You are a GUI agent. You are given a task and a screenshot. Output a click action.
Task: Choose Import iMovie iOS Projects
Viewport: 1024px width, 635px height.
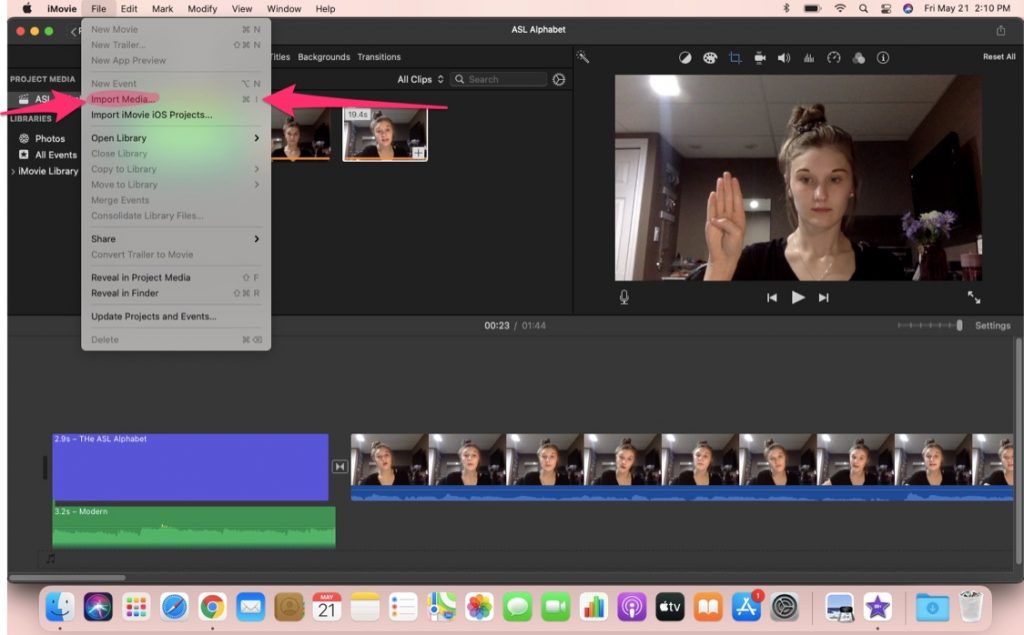tap(175, 114)
